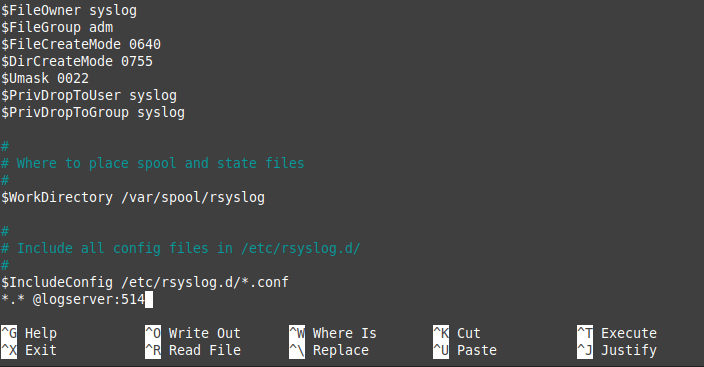Select the ^U Paste shortcut
704x367 pixels.
click(465, 350)
